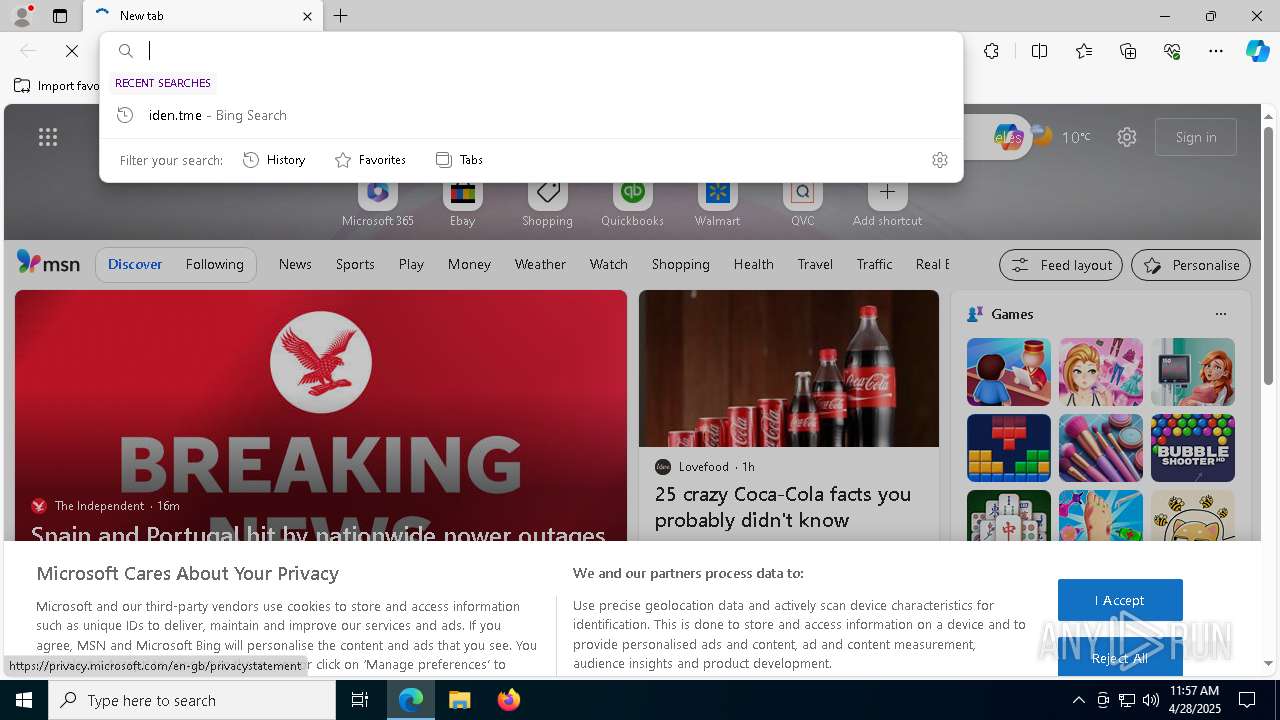Launch the Copilot sidebar icon
This screenshot has width=1280, height=720.
click(x=1258, y=51)
